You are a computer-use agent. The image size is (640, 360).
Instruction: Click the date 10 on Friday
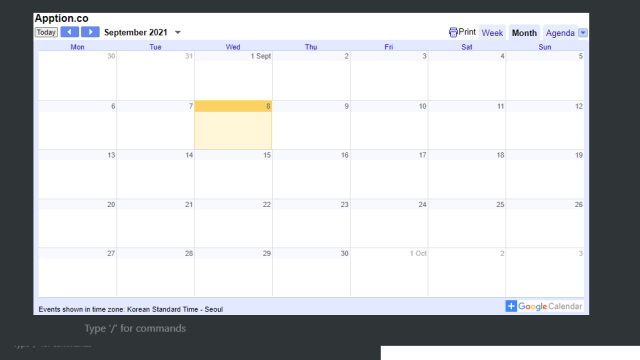(x=422, y=106)
